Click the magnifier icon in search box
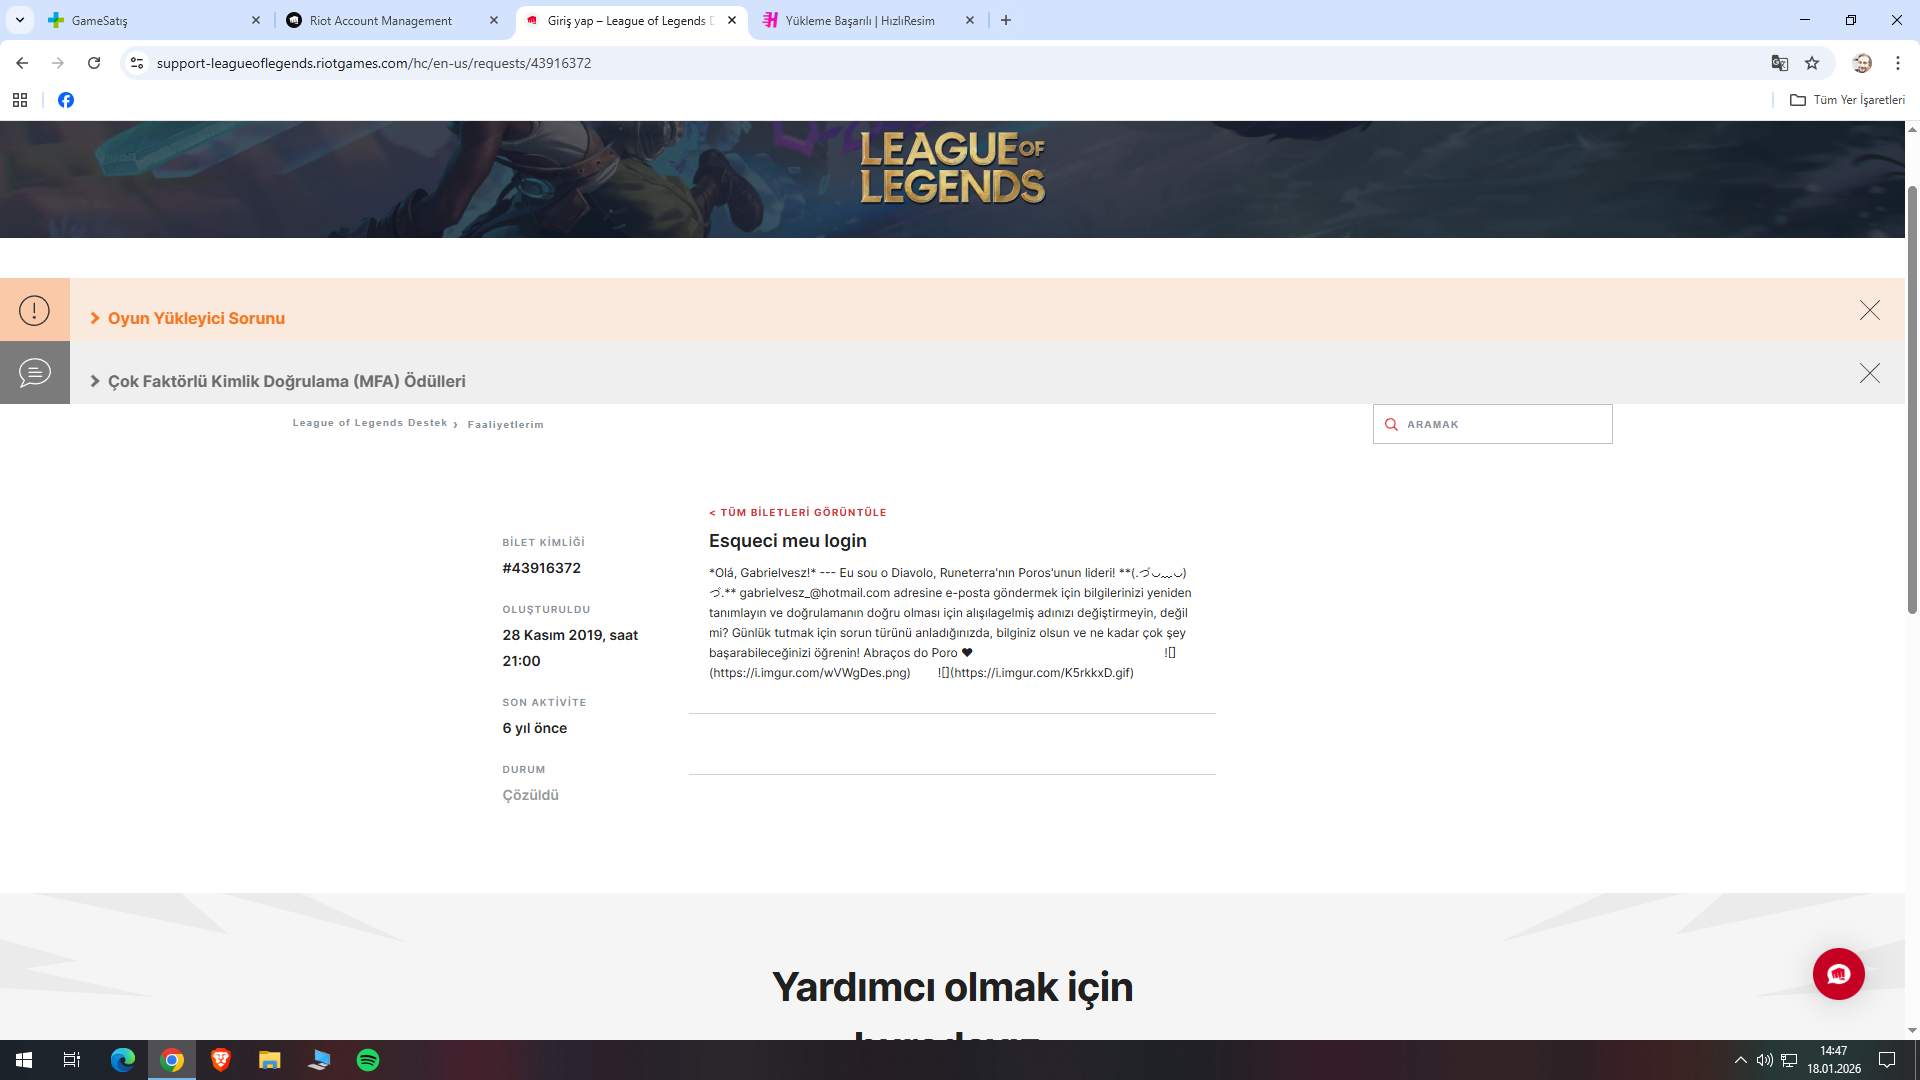Screen dimensions: 1920x1080 pyautogui.click(x=1391, y=425)
